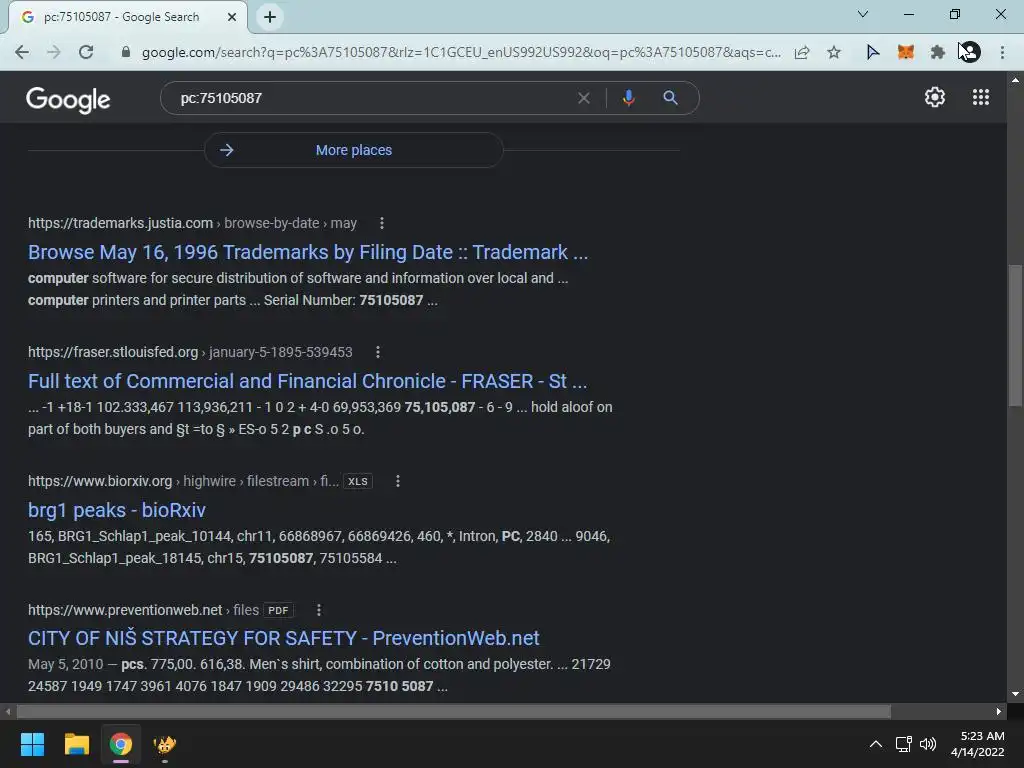Open the Windows Start menu
This screenshot has height=768, width=1024.
(32, 744)
